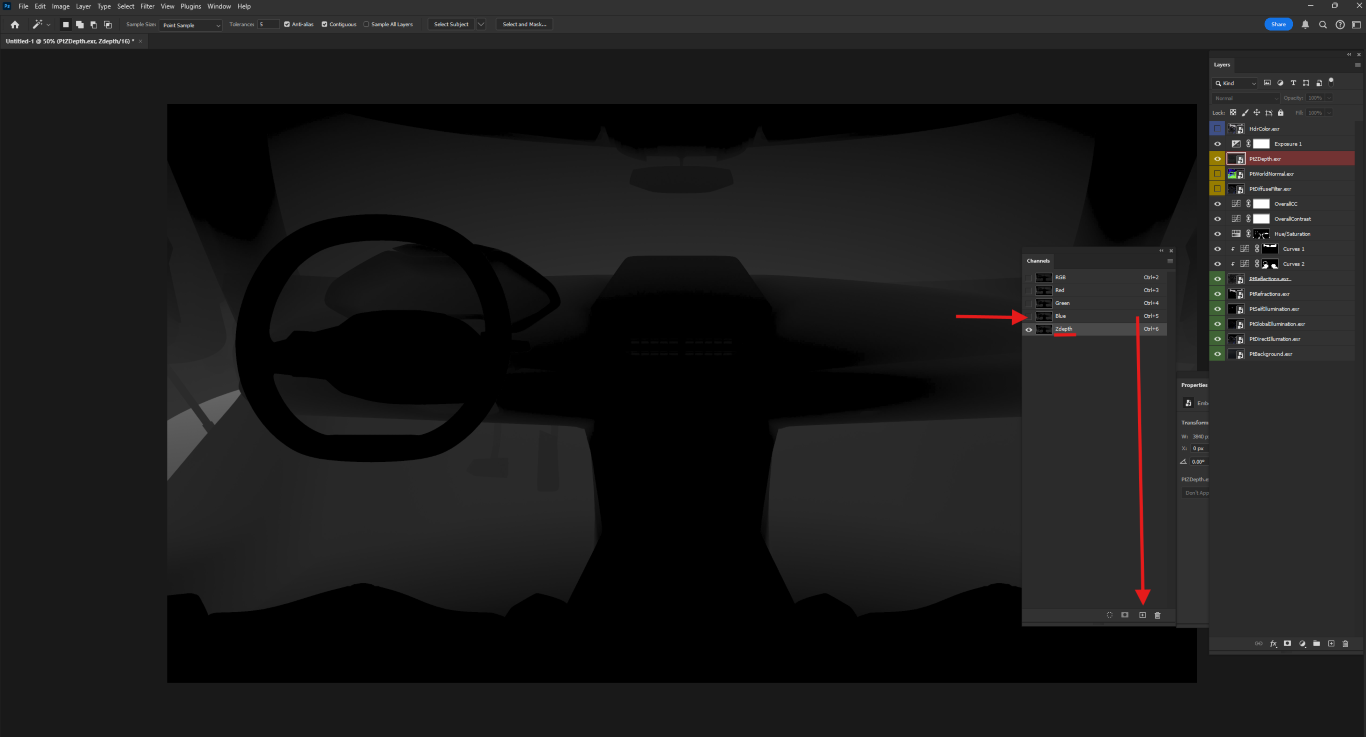Viewport: 1366px width, 737px height.
Task: Uncheck the Anti-alias checkbox
Action: 287,24
